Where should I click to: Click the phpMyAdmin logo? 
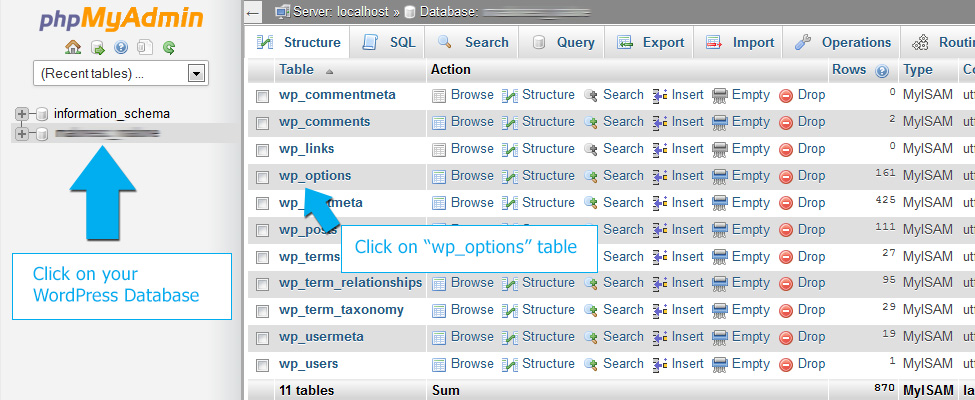pos(121,19)
